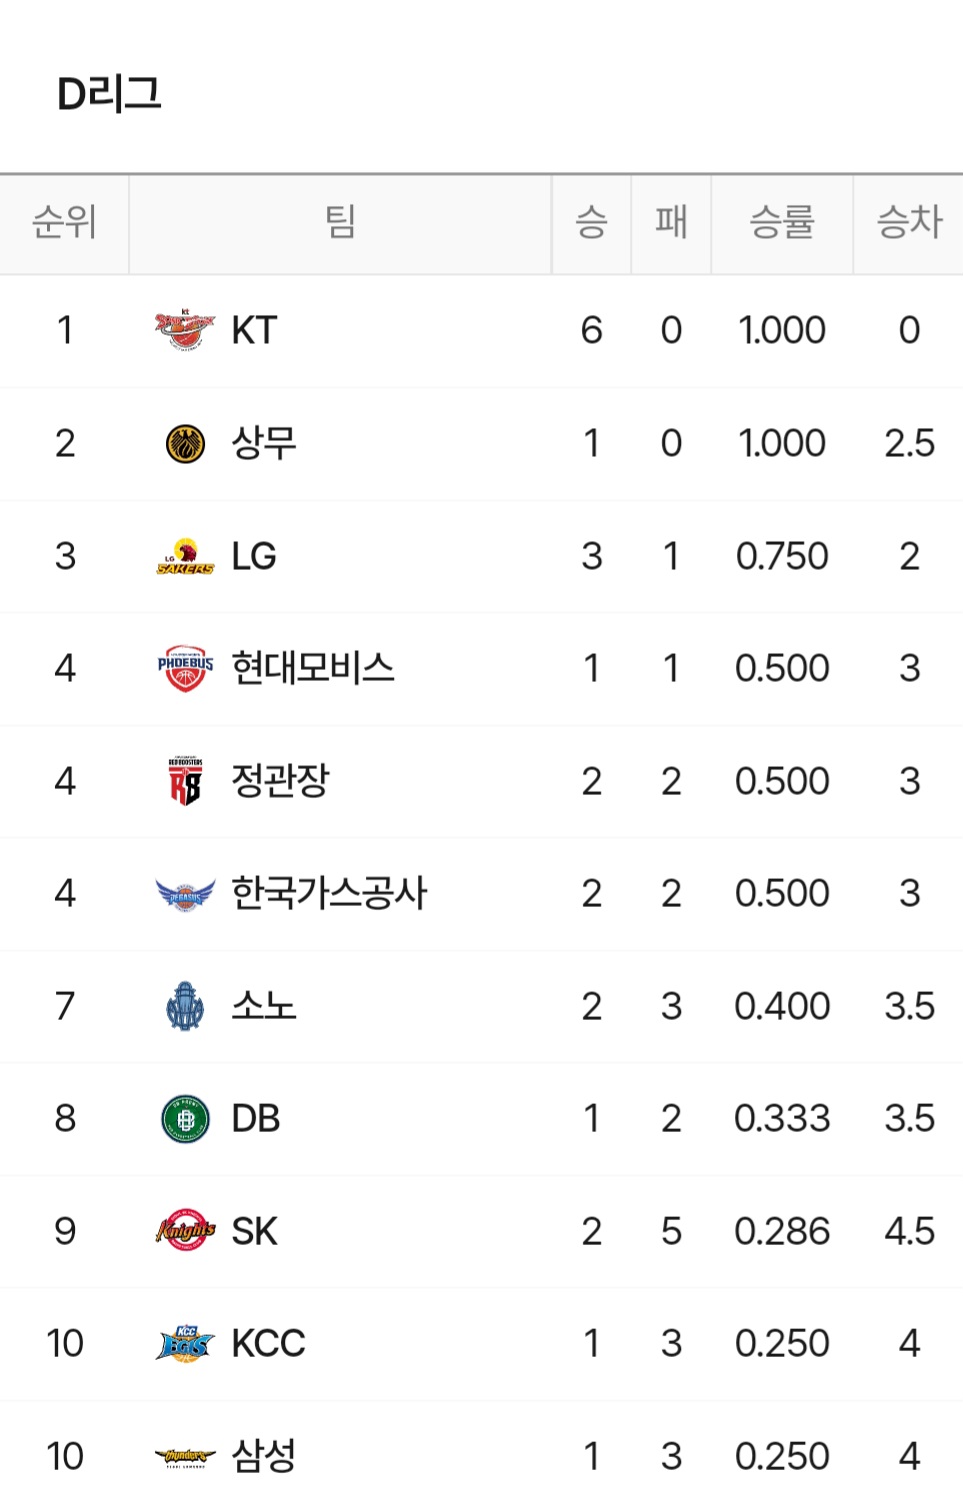Click the DB Promy green logo
Screen dimensions: 963x1503
pyautogui.click(x=185, y=1118)
